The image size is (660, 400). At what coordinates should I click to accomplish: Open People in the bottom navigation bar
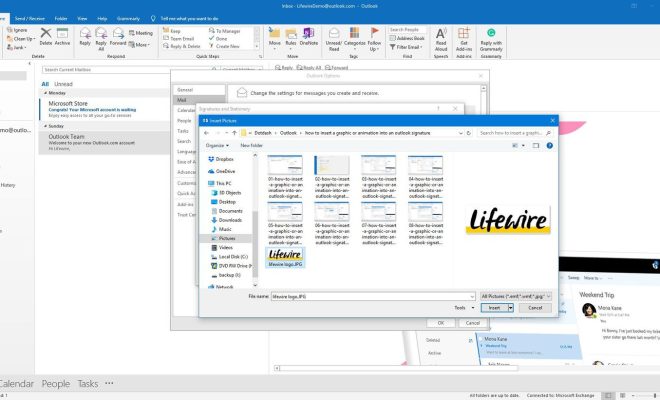(x=56, y=384)
